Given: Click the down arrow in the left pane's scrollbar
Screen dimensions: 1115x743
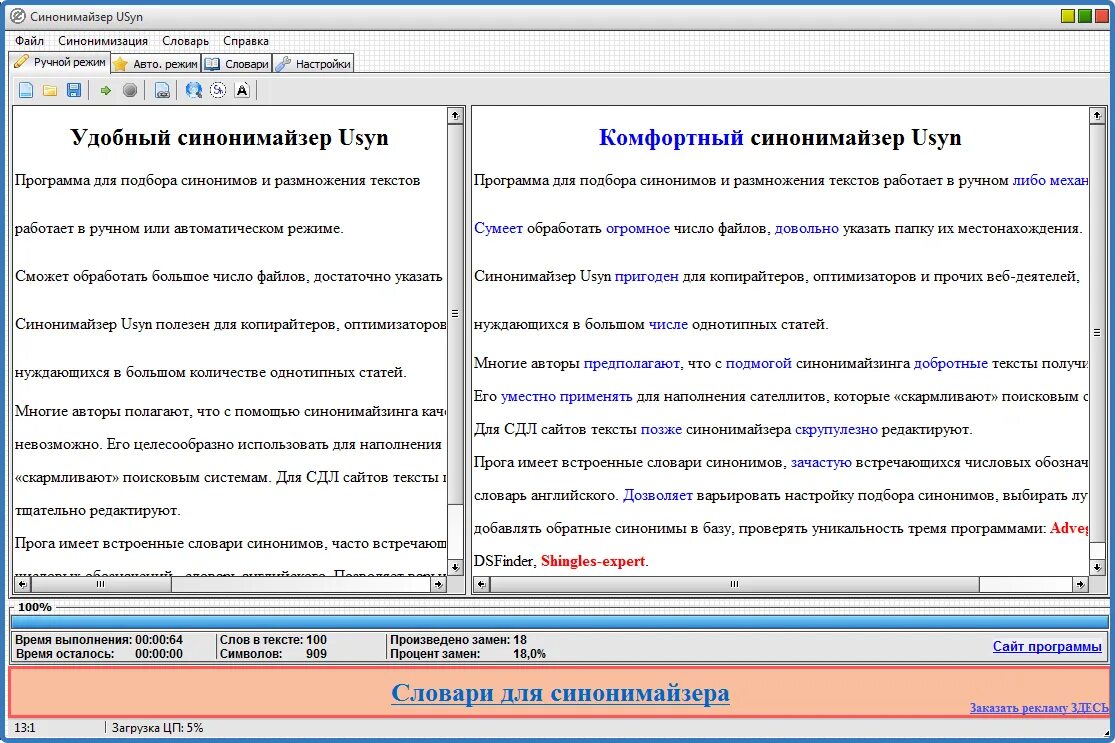Looking at the screenshot, I should point(455,567).
